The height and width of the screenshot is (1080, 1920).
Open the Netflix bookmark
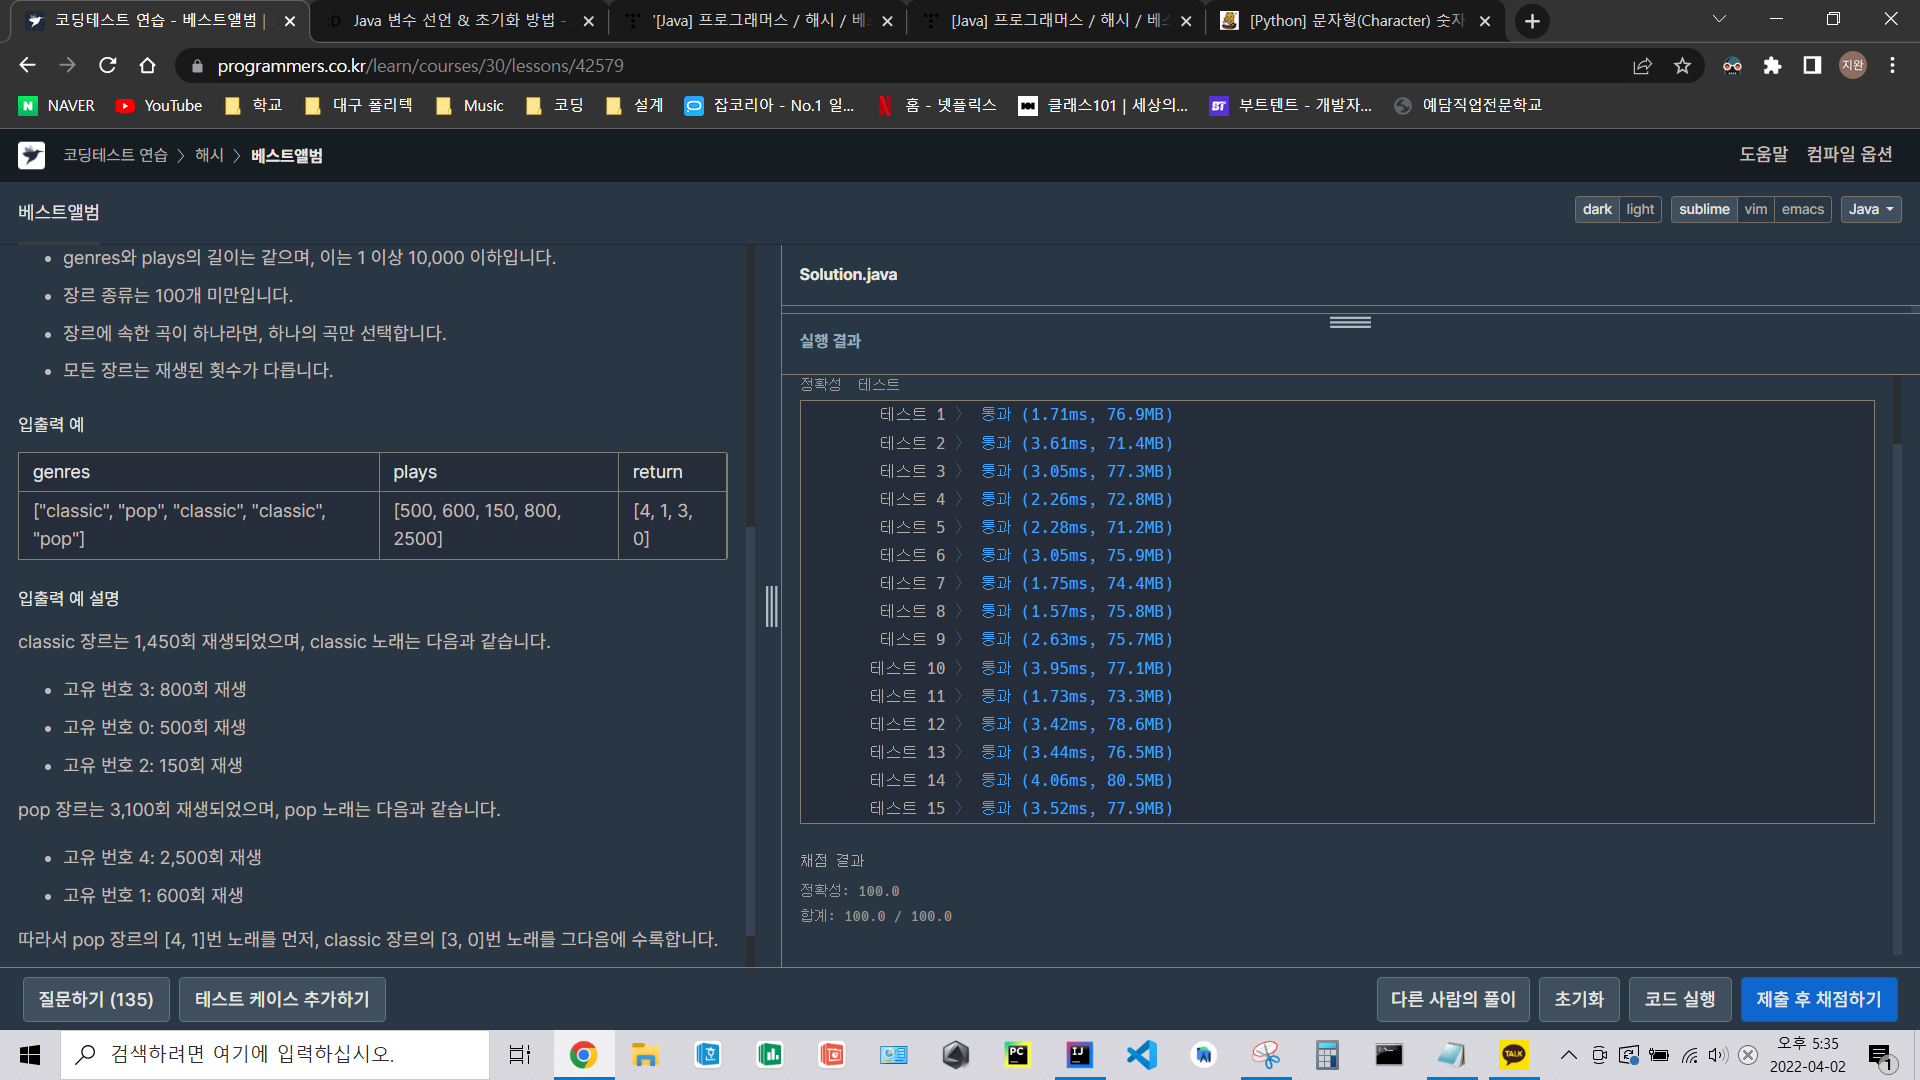pos(936,105)
